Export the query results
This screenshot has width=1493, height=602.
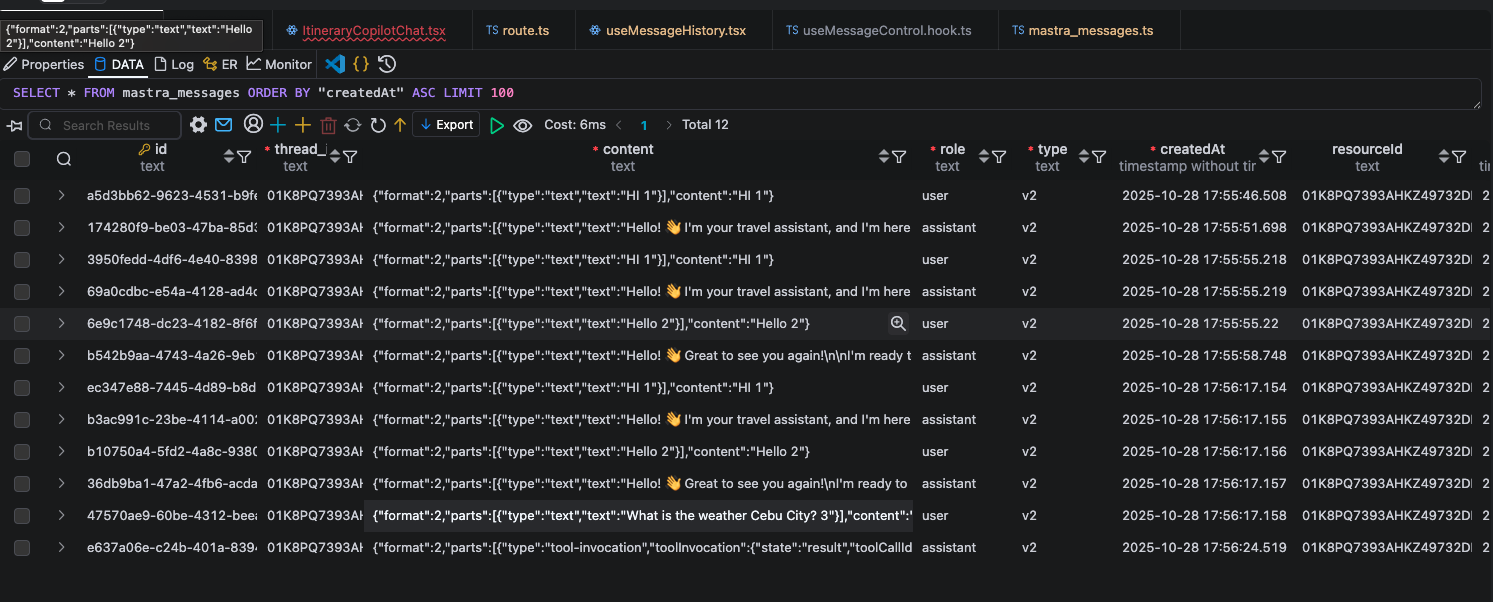[446, 125]
